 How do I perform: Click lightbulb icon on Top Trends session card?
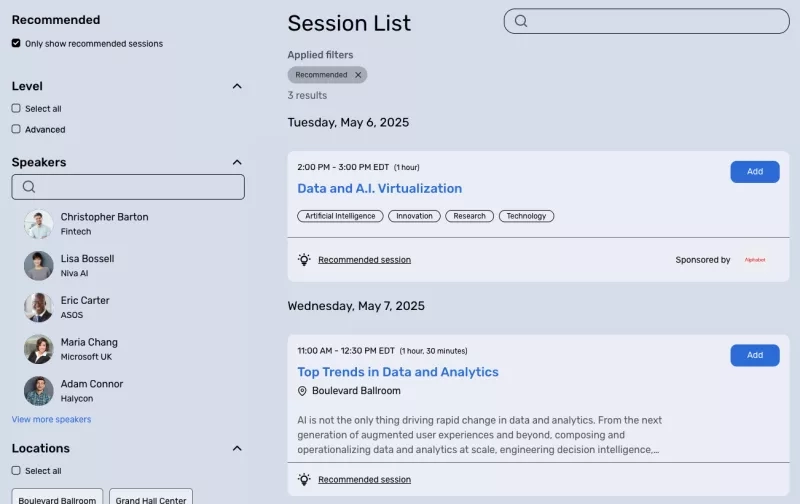click(x=304, y=480)
